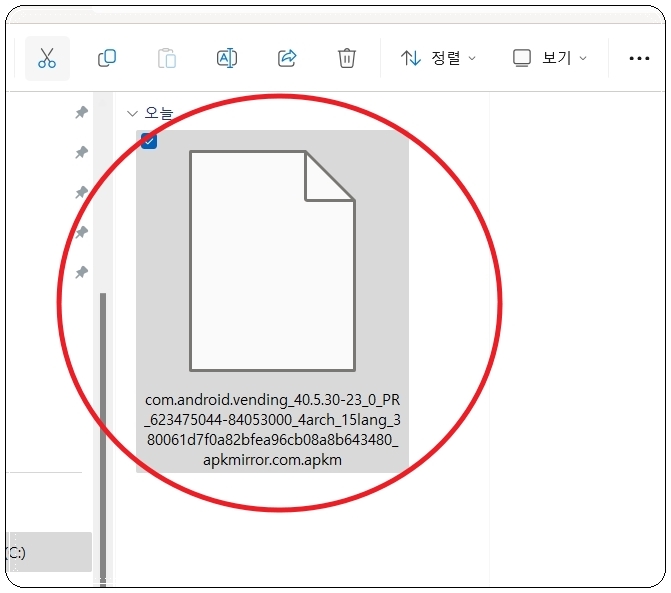Rename the selected file

click(227, 58)
